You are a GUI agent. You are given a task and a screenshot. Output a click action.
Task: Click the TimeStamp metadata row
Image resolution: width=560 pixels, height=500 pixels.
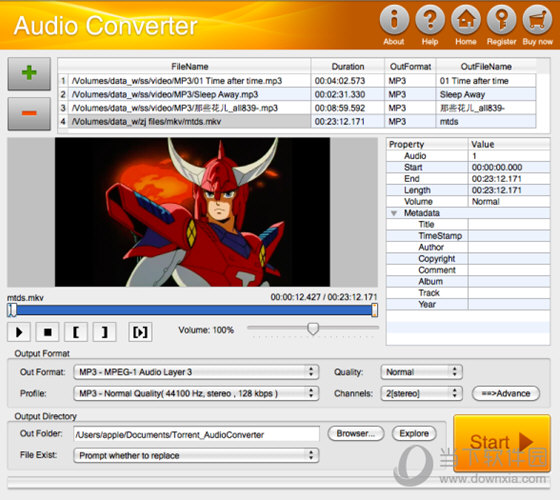tap(468, 236)
